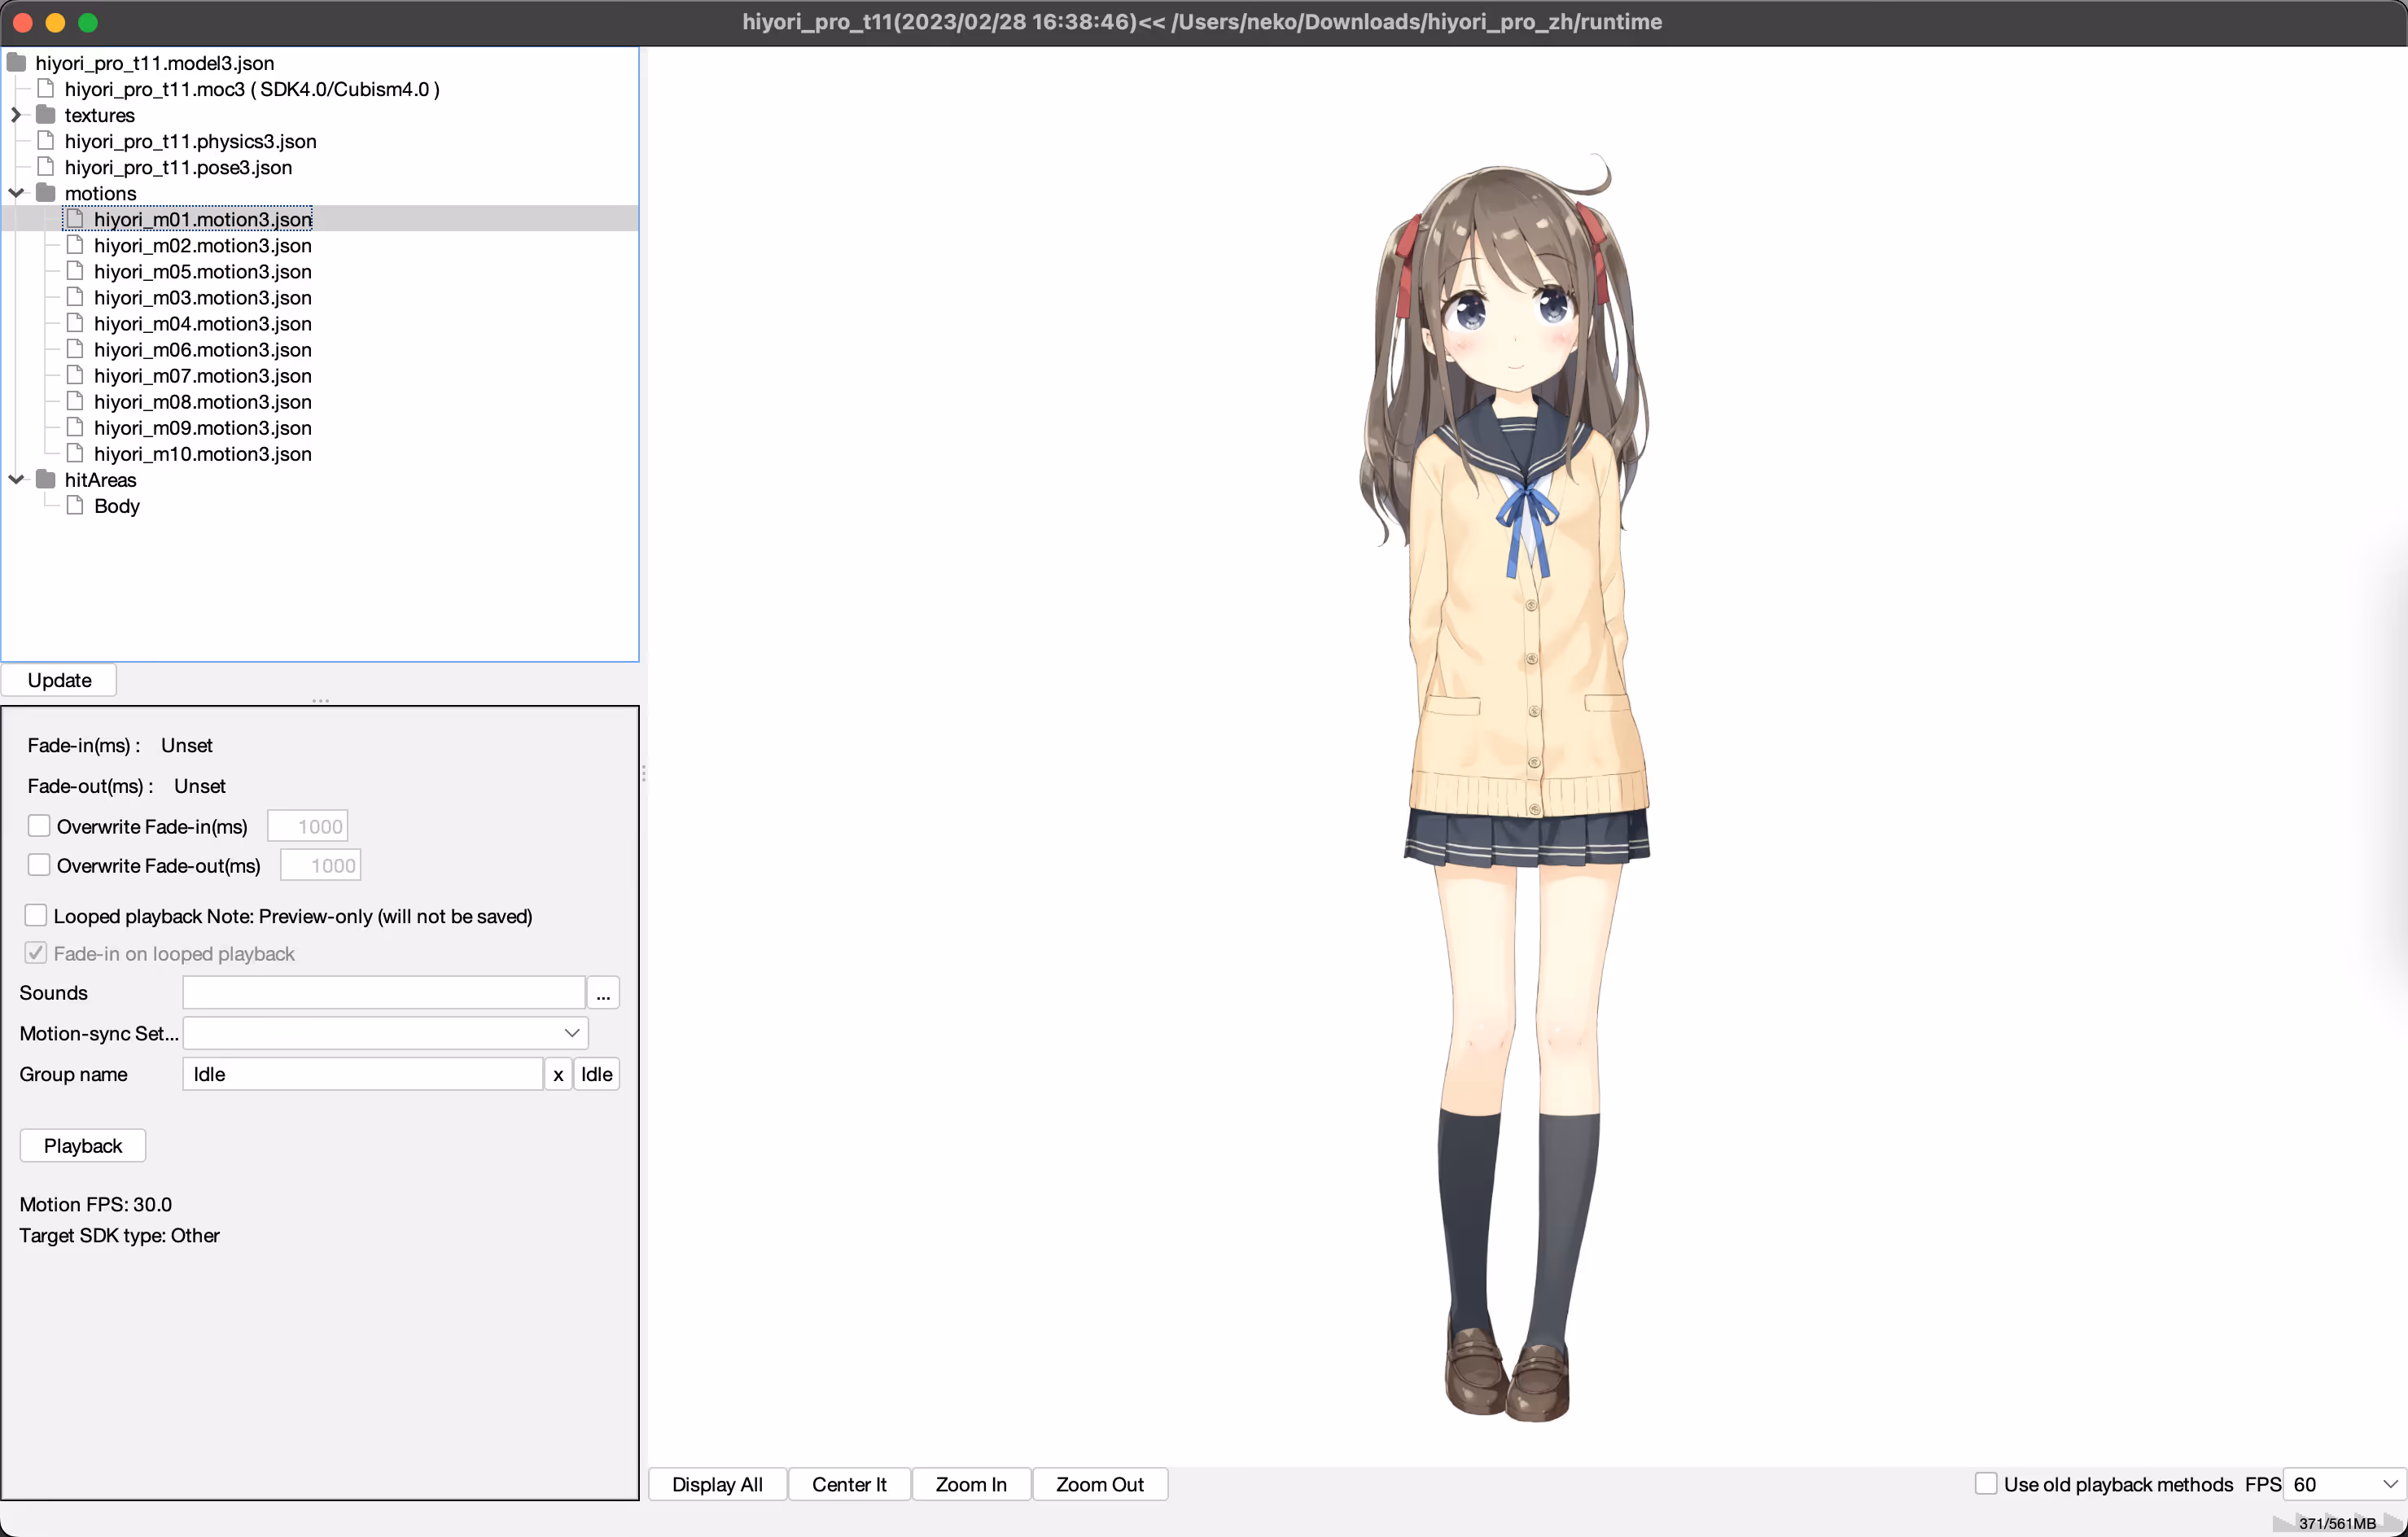
Task: Enable Overwrite Fade-out checkbox
Action: click(x=39, y=865)
